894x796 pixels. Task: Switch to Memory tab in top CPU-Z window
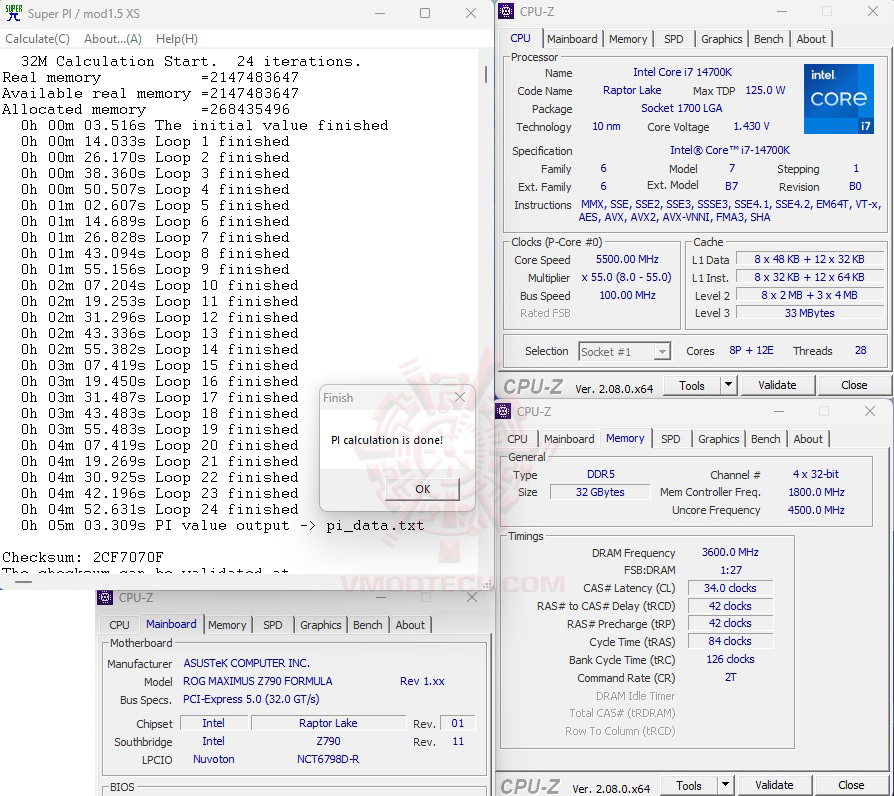[x=628, y=39]
